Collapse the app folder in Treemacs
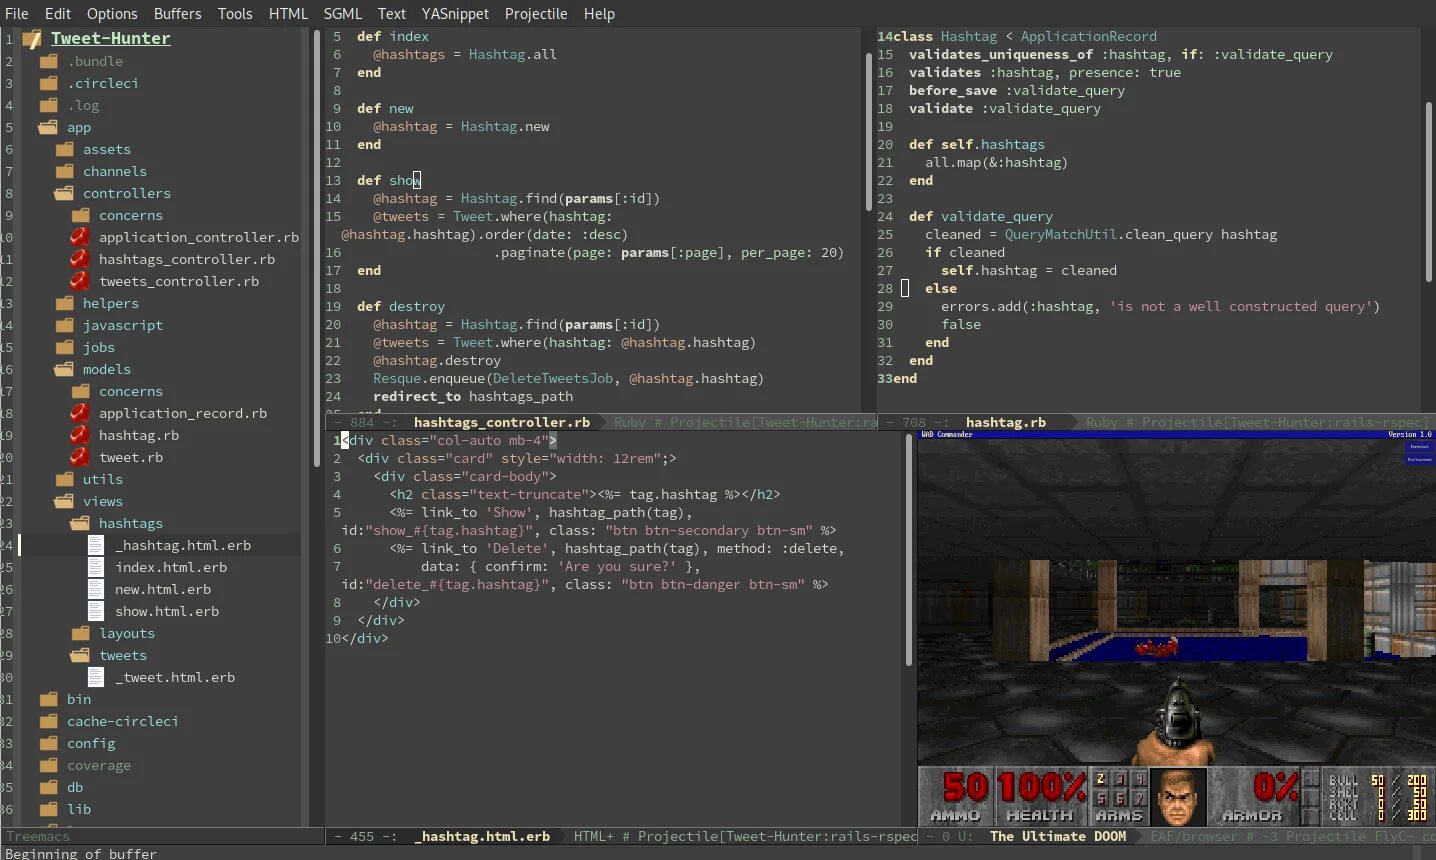This screenshot has width=1436, height=860. point(48,127)
